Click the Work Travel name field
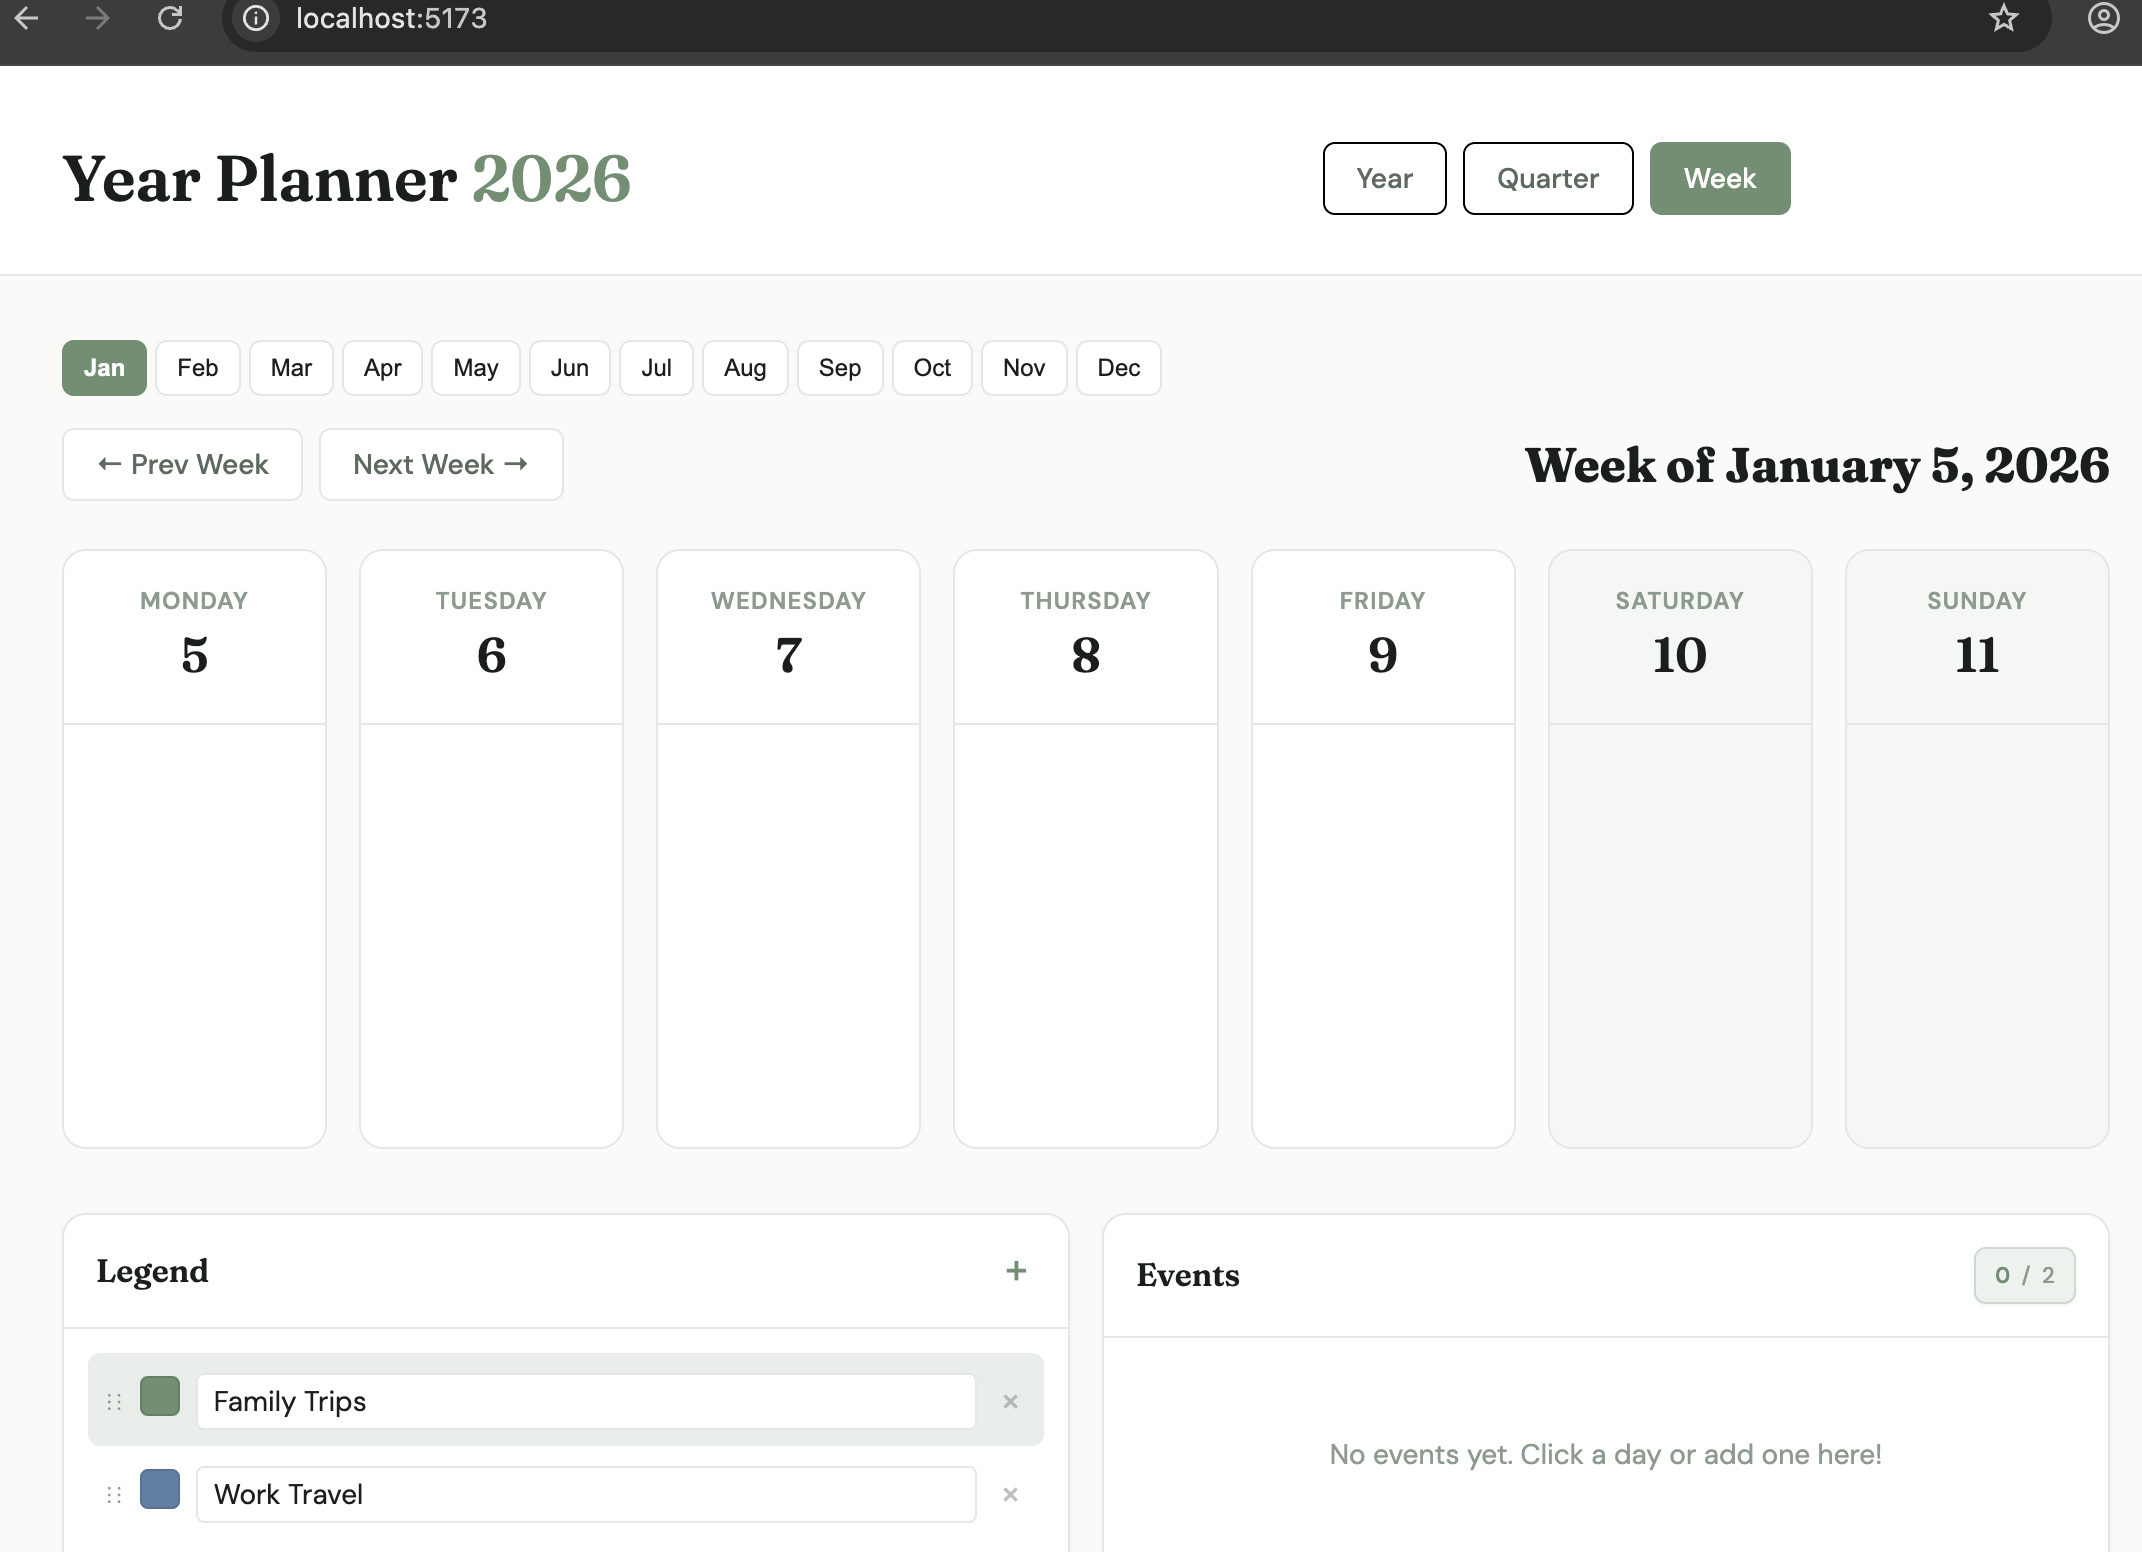 585,1494
